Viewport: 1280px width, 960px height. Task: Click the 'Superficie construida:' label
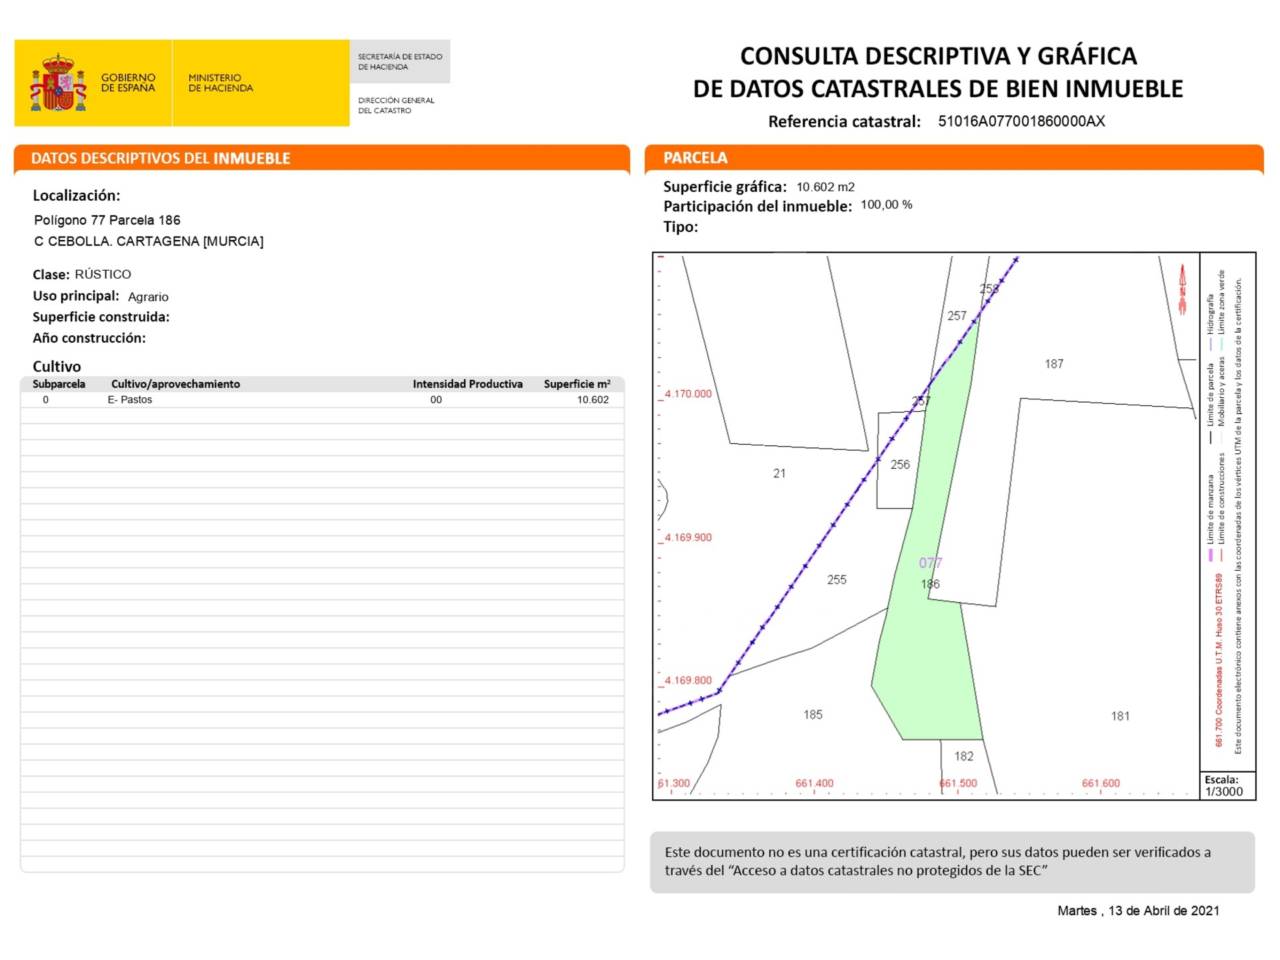click(101, 317)
